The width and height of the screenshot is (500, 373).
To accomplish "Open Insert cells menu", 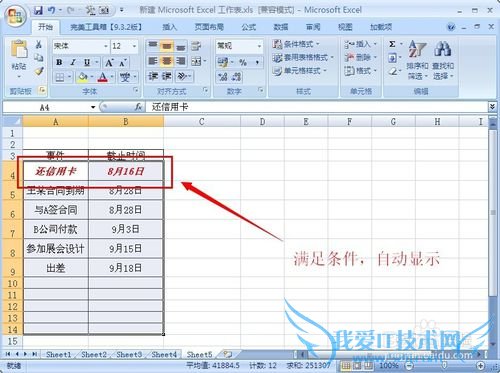I will point(361,44).
